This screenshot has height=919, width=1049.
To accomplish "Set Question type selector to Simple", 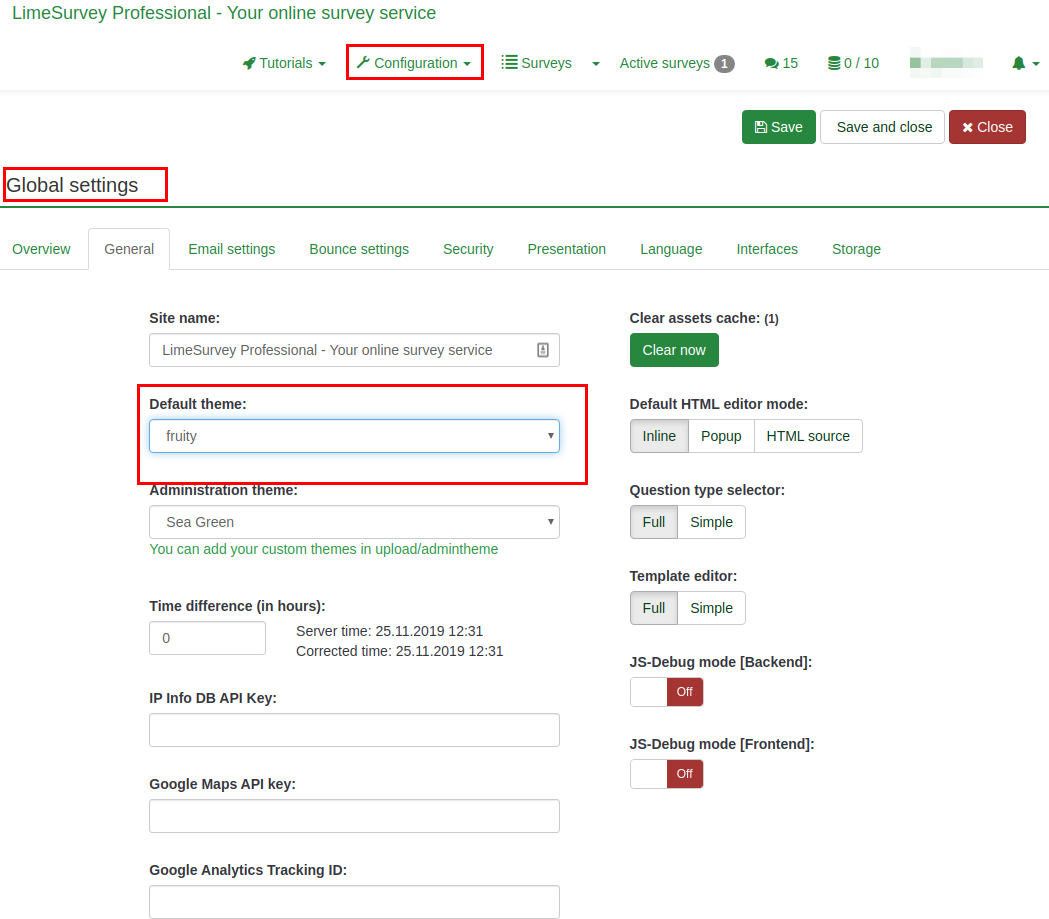I will [x=711, y=522].
